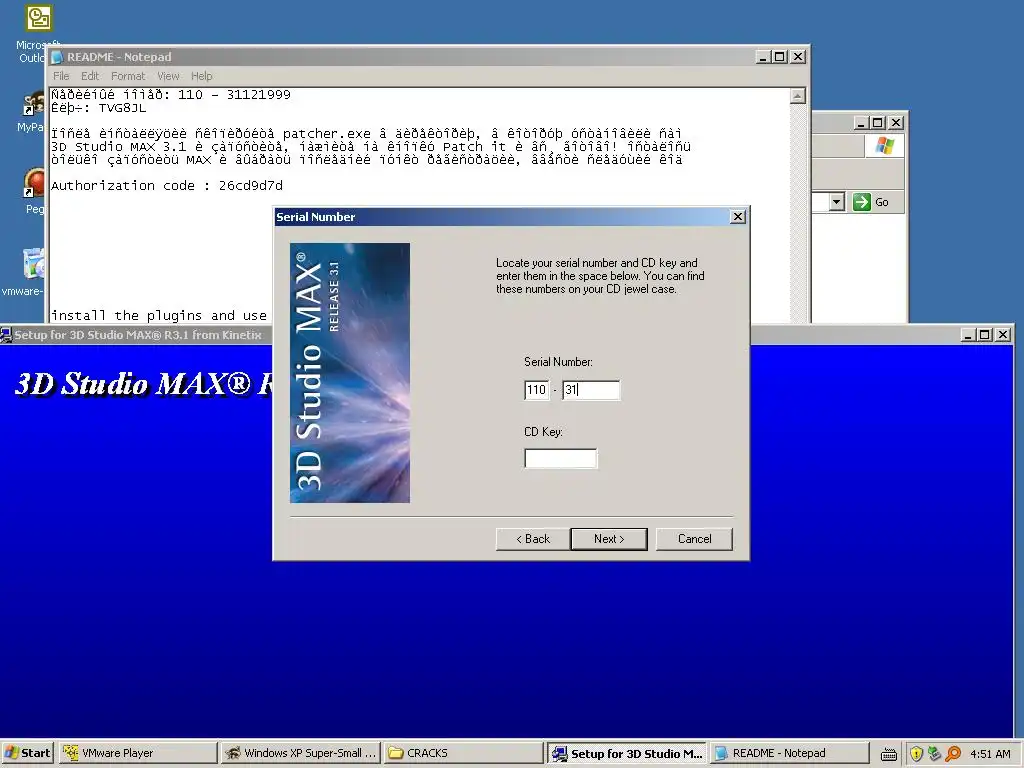Click the Notepad title bar icon
The width and height of the screenshot is (1024, 768).
(x=57, y=57)
